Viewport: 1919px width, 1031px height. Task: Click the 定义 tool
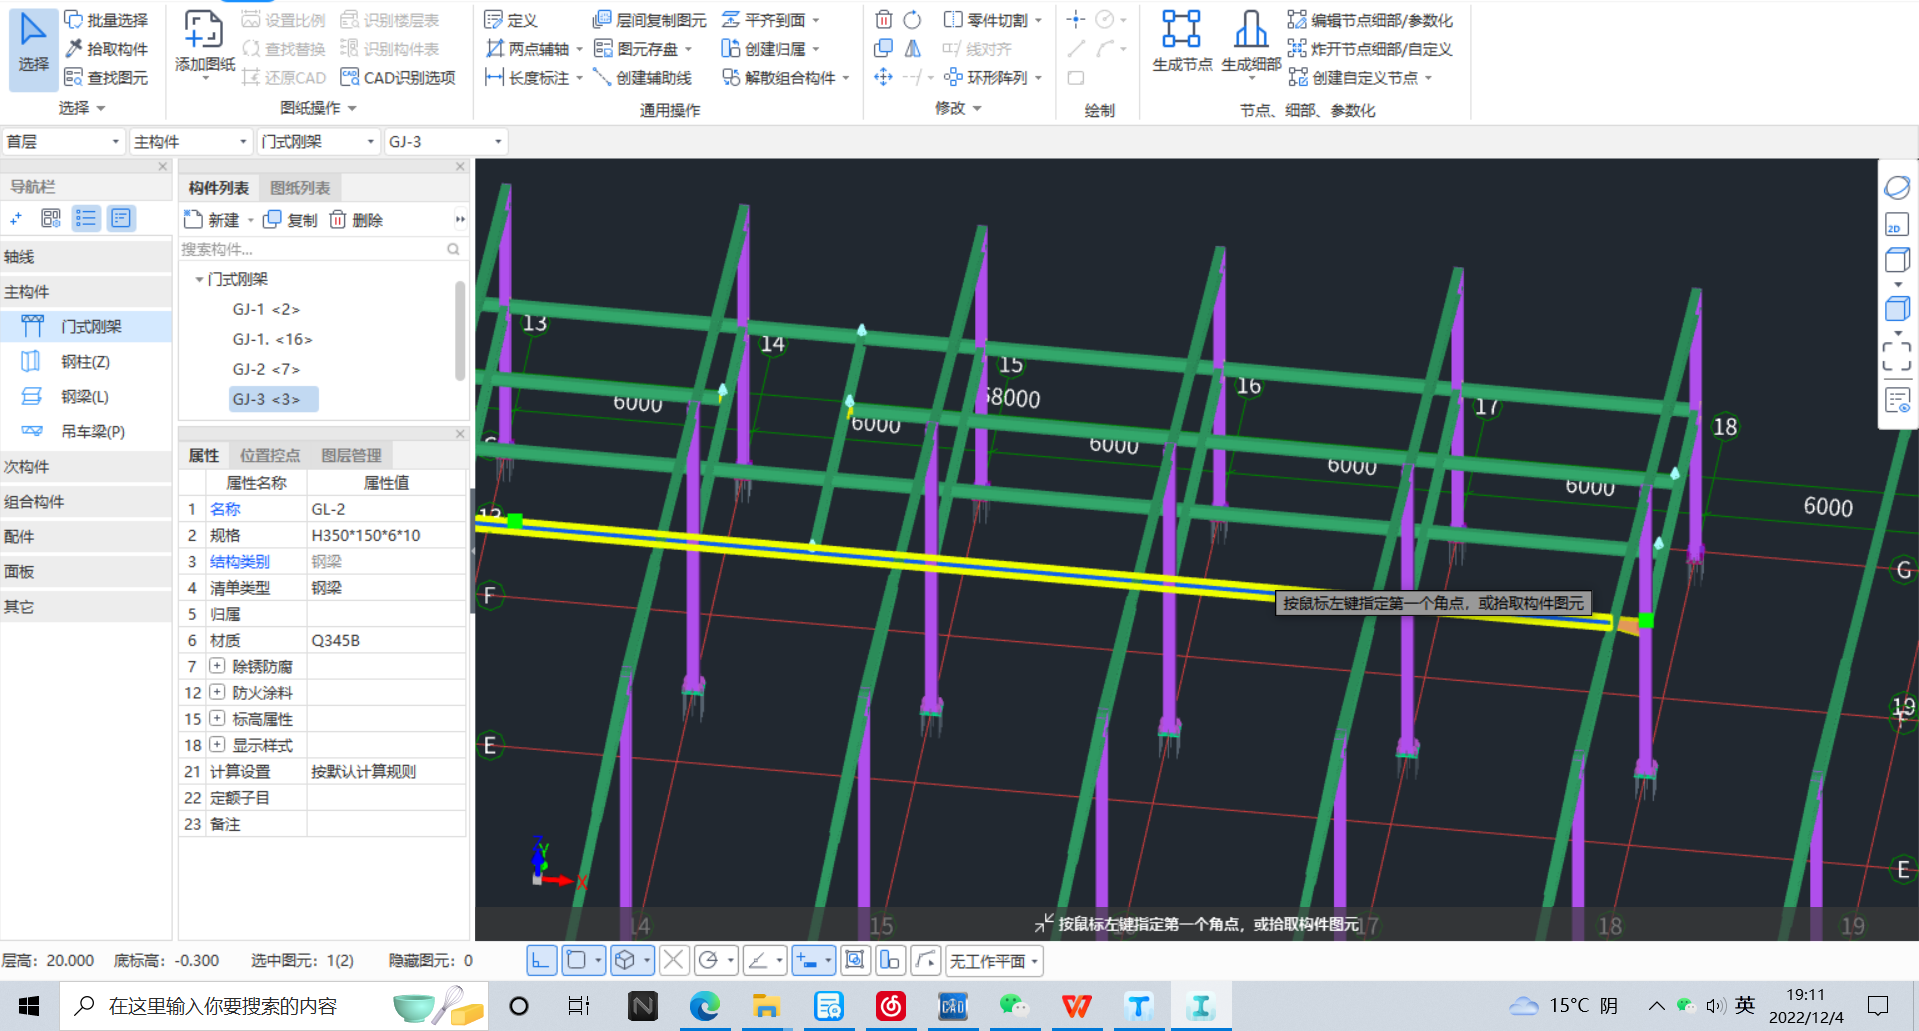point(511,20)
